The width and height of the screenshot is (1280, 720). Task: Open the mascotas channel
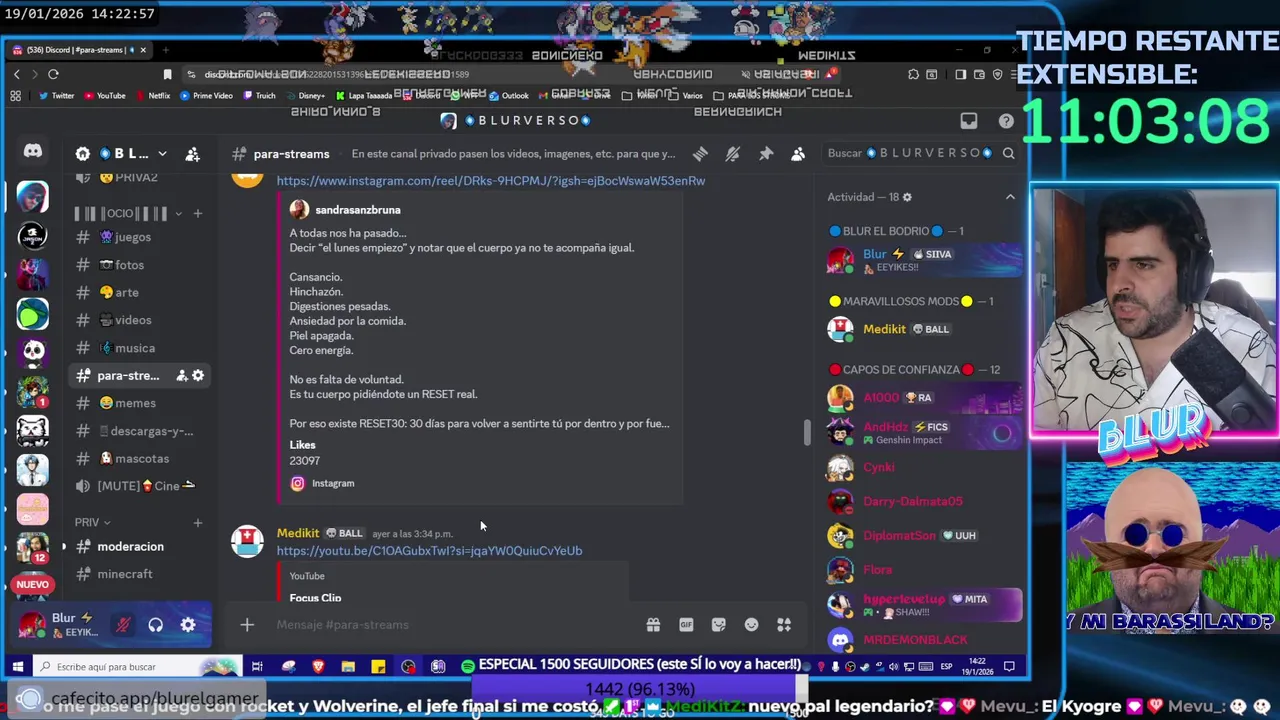pyautogui.click(x=140, y=458)
